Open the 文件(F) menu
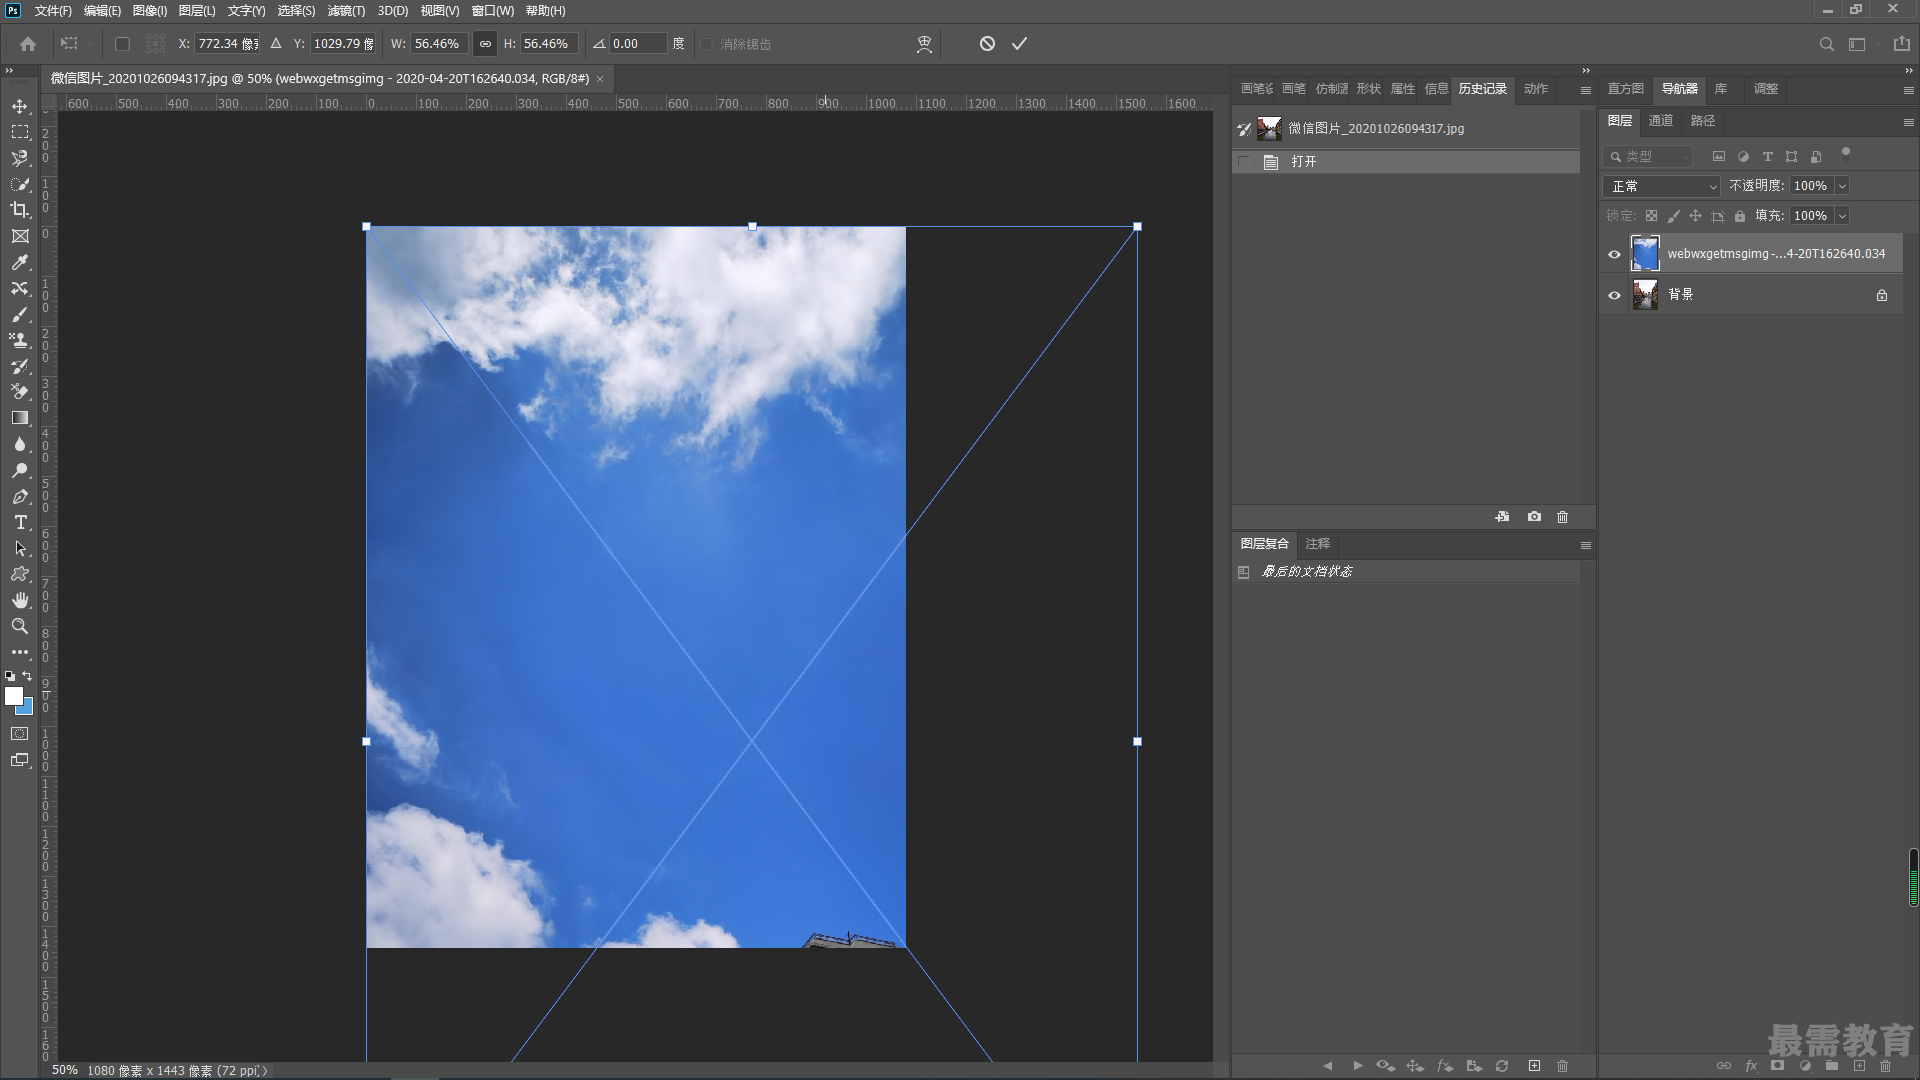Screen dimensions: 1920x1080 click(x=52, y=11)
